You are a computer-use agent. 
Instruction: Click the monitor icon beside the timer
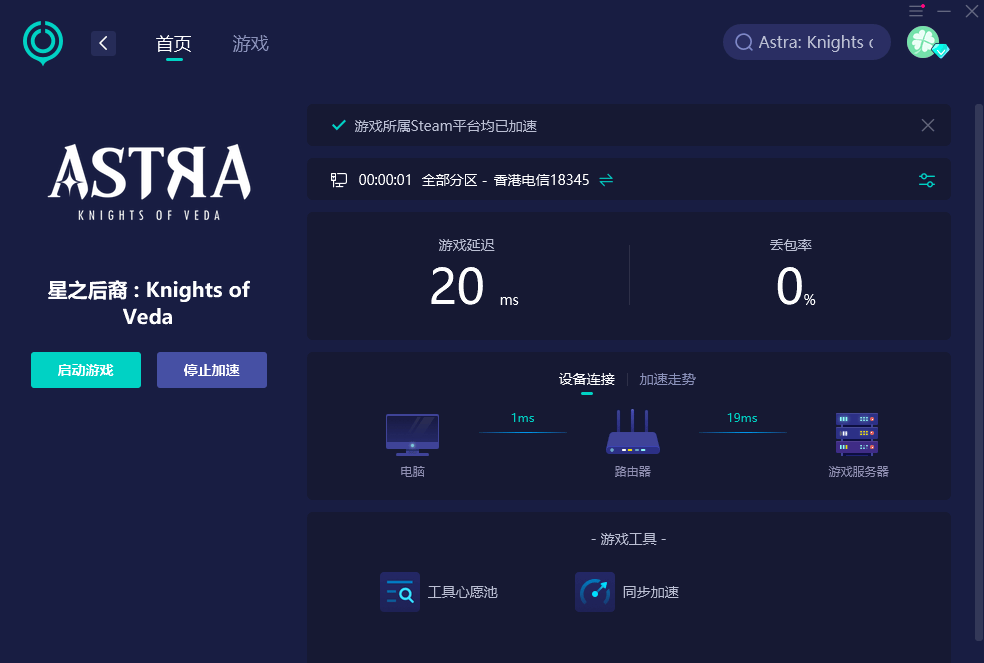(x=339, y=180)
